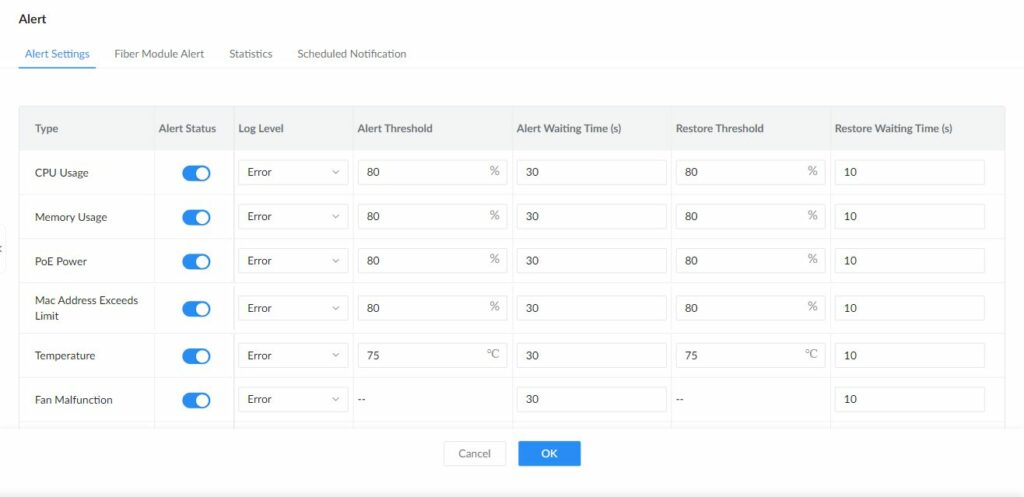Click the Mac Address Exceeds Limit row label
Screen dimensions: 1024x497
coord(87,308)
